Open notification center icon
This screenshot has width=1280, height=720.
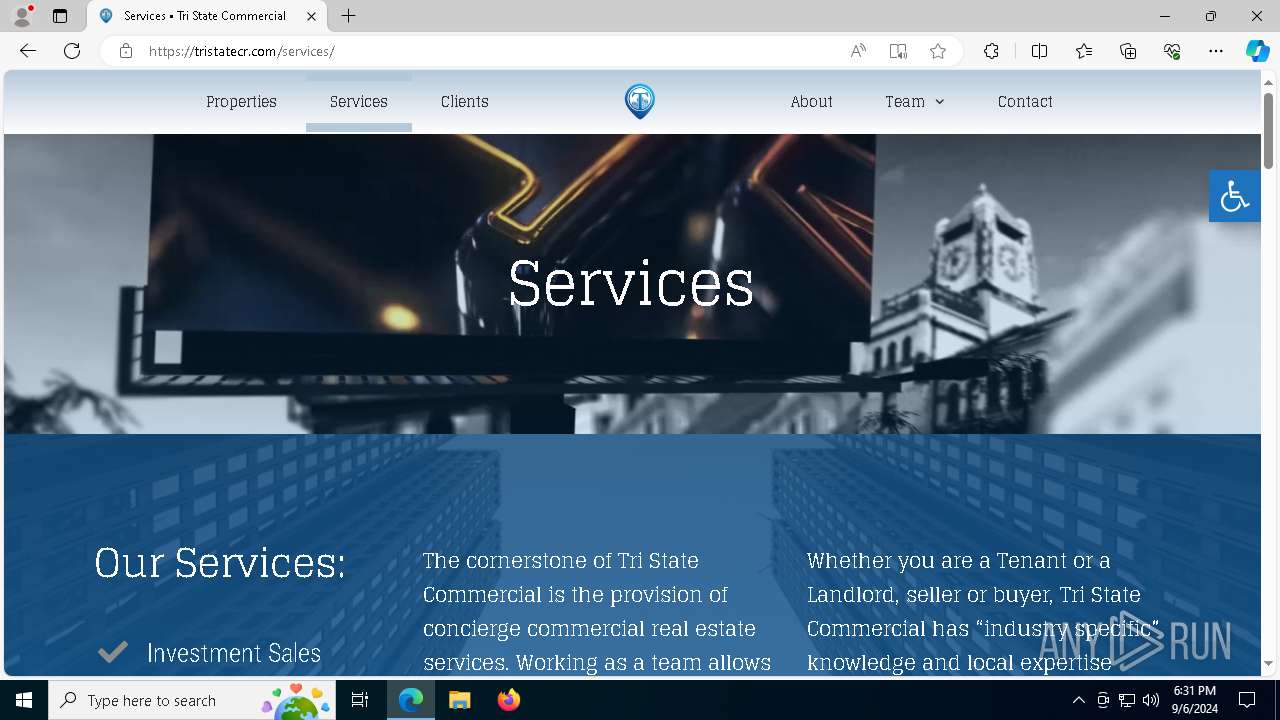point(1247,700)
